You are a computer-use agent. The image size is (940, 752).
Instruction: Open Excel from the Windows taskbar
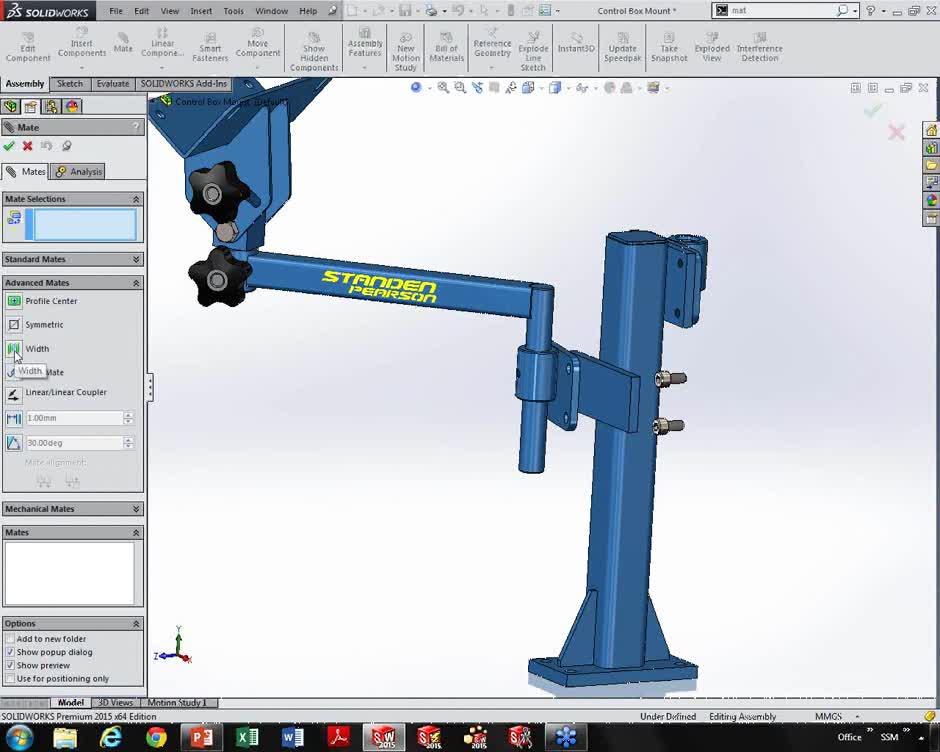tap(247, 738)
